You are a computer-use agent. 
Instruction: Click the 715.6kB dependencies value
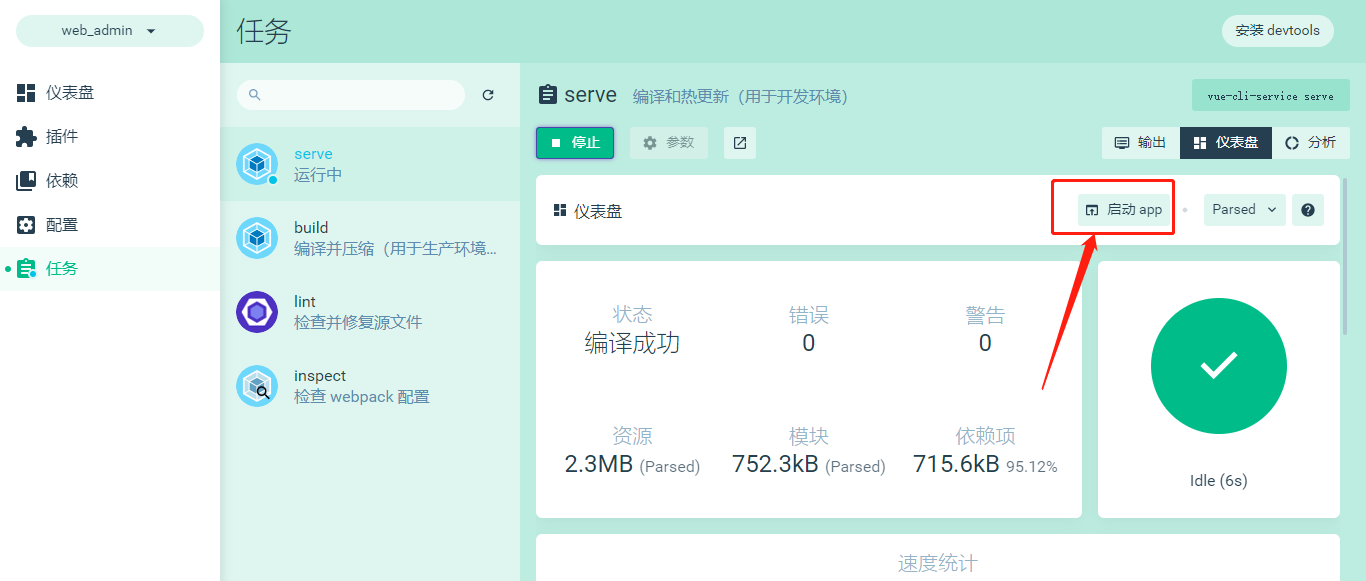(x=956, y=464)
